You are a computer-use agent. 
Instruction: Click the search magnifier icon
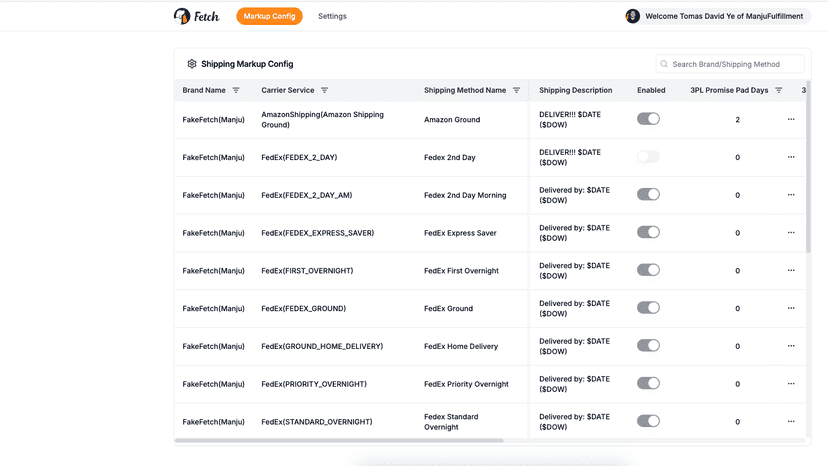[x=664, y=64]
